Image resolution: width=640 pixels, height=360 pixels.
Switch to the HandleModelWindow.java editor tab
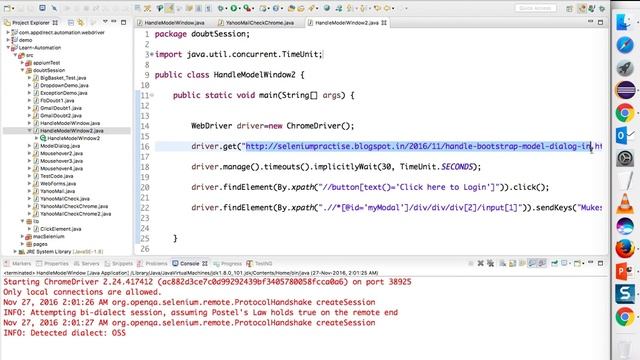(174, 23)
